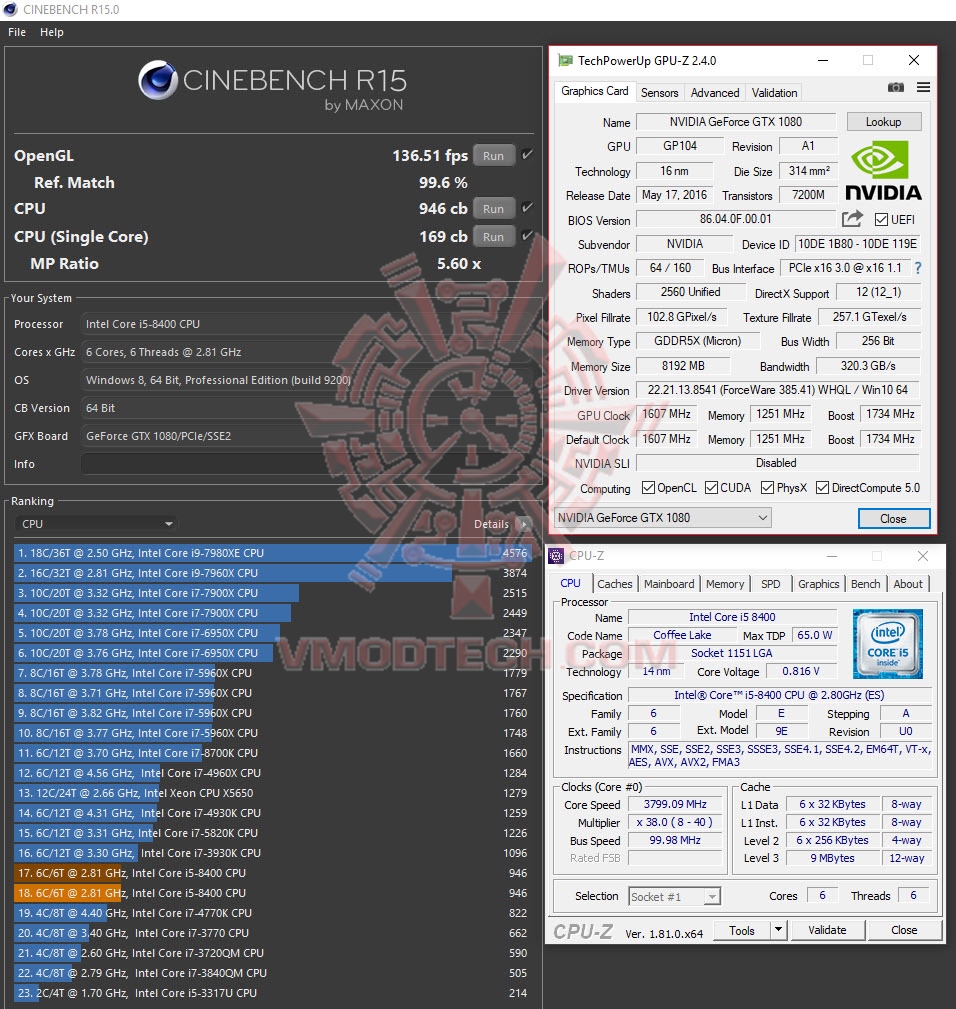Click the Intel Core i5 badge in CPU-Z
The height and width of the screenshot is (1009, 956).
pyautogui.click(x=887, y=643)
